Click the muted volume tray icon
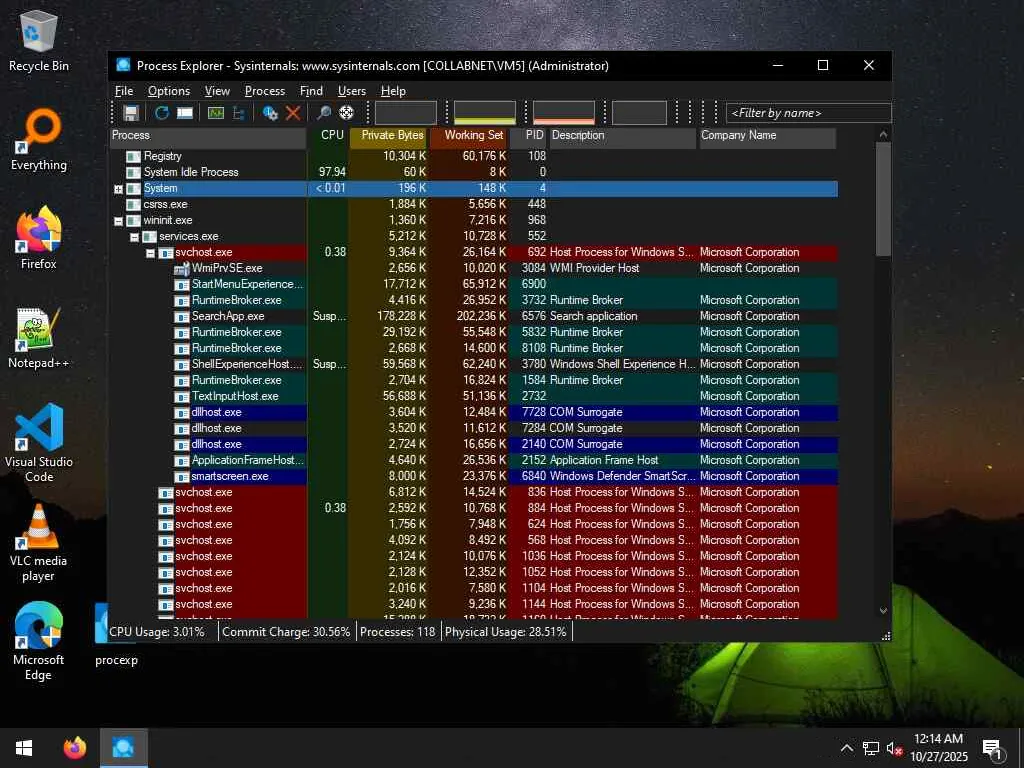The image size is (1024, 768). click(x=895, y=748)
